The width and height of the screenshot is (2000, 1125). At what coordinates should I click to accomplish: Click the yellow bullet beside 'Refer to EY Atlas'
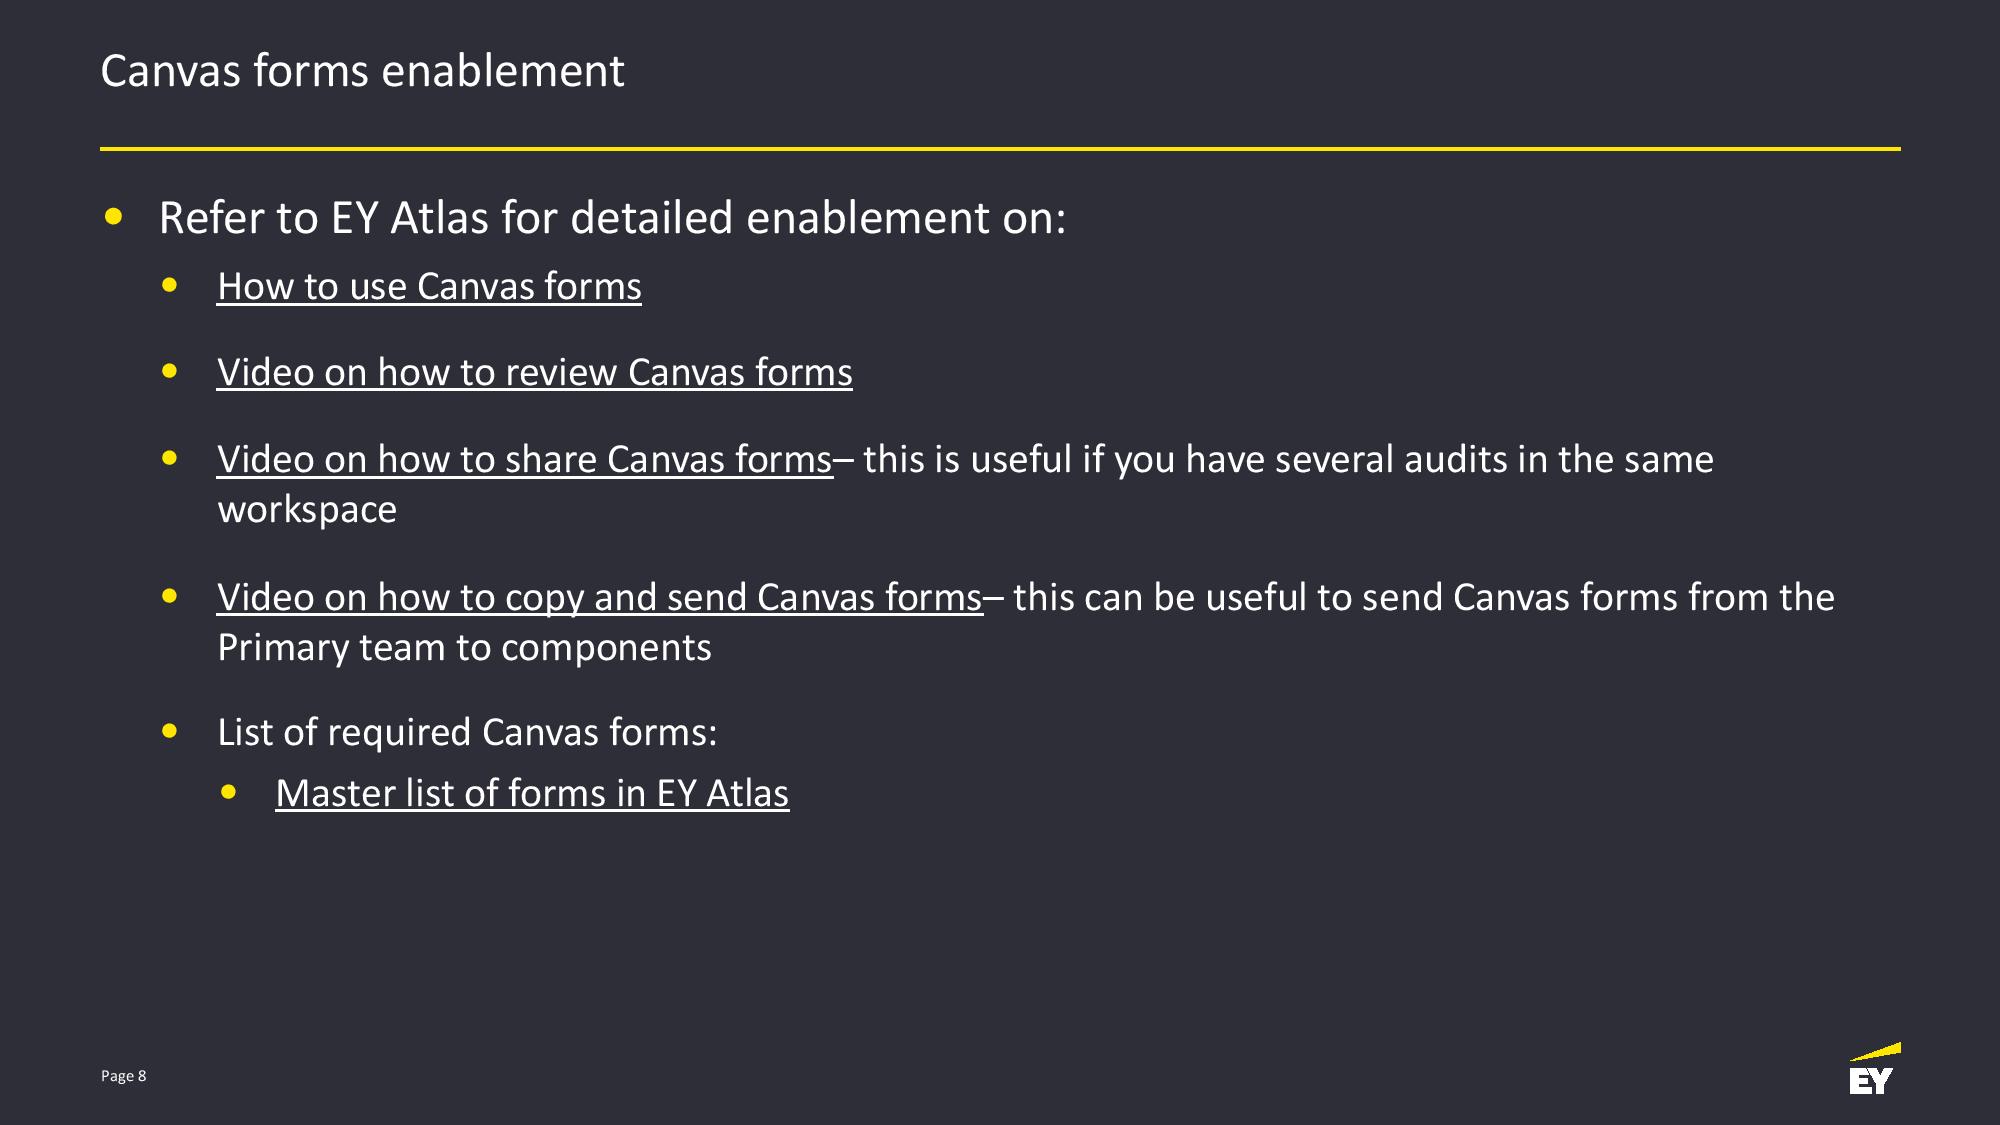[113, 216]
